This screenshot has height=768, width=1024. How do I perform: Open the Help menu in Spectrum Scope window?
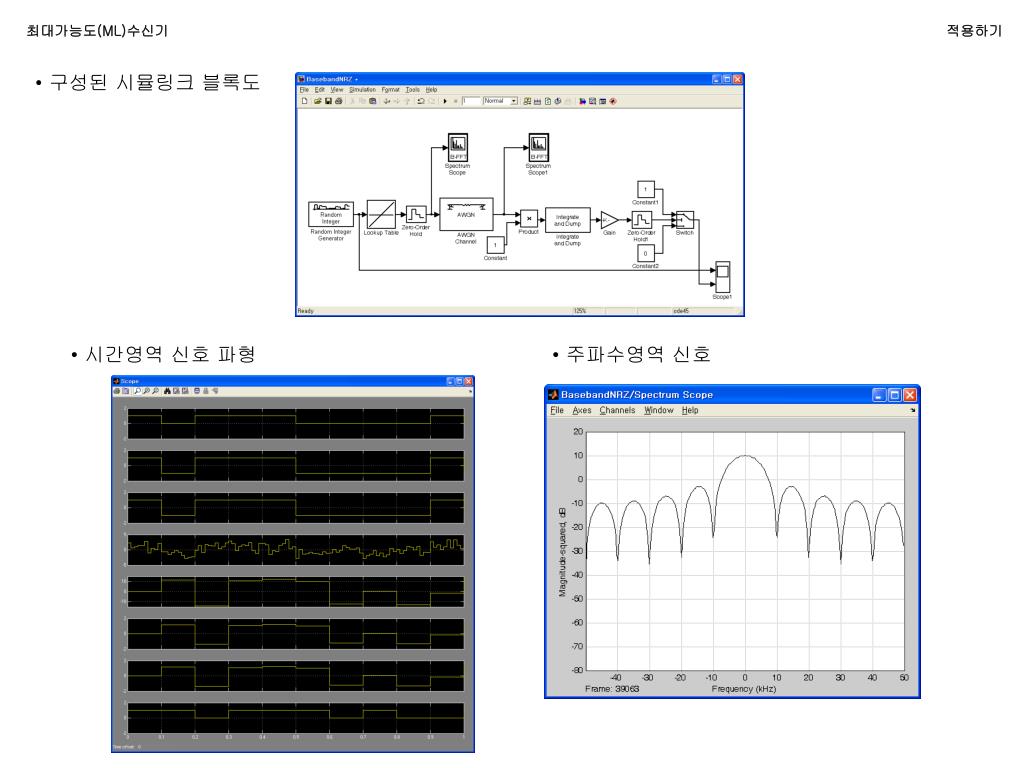(690, 410)
